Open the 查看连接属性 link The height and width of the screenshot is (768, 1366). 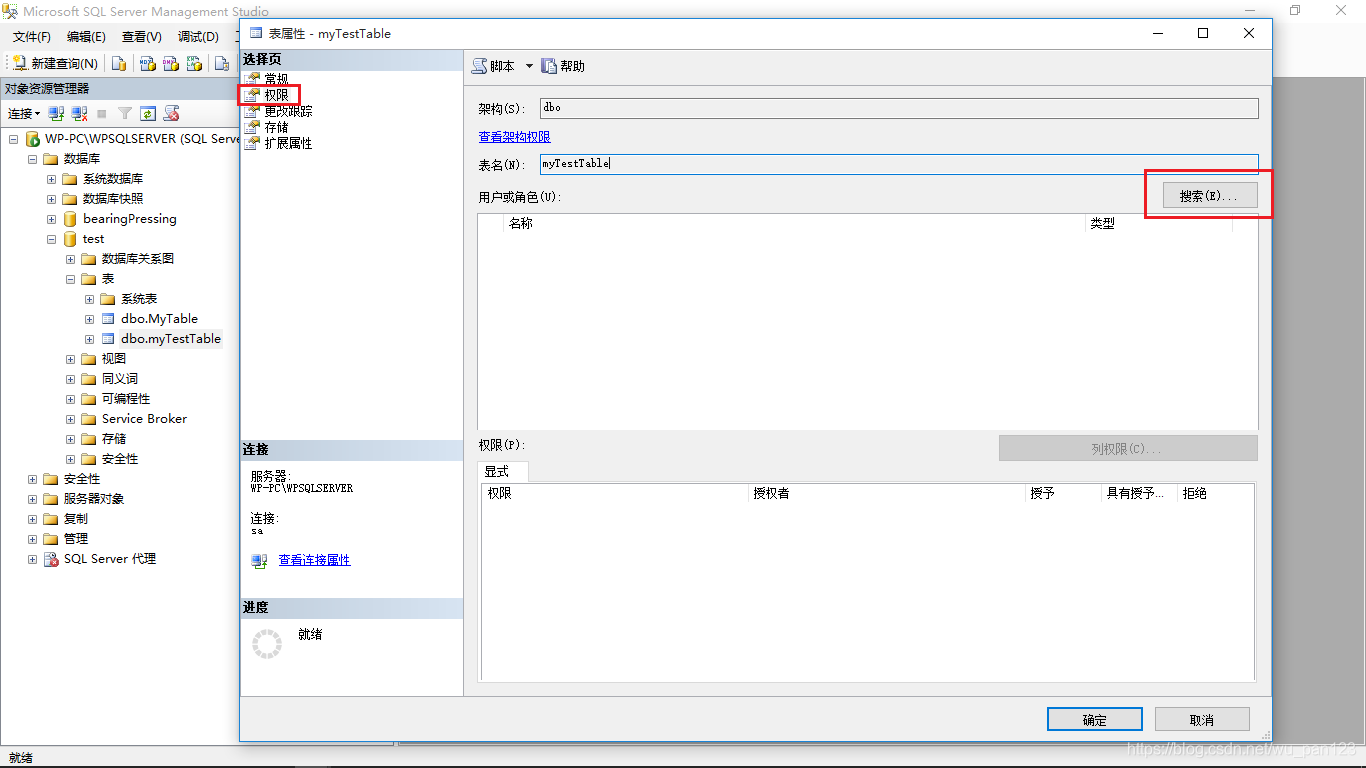click(x=314, y=560)
